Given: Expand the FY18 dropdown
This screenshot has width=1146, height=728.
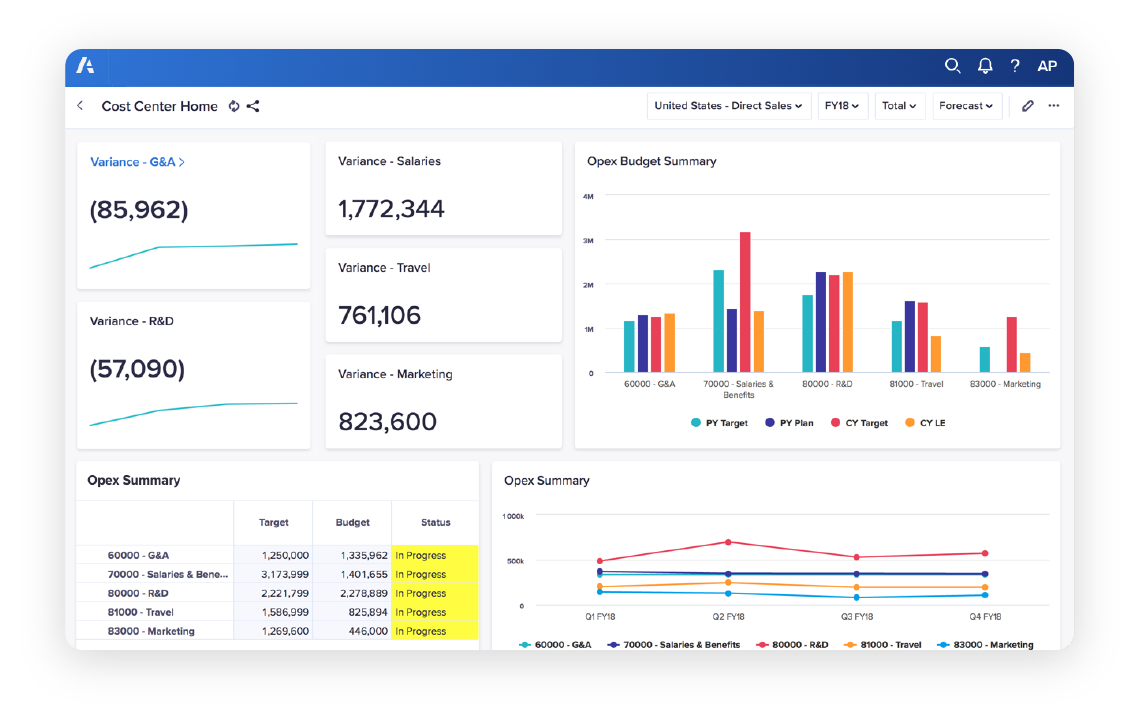Looking at the screenshot, I should [843, 105].
